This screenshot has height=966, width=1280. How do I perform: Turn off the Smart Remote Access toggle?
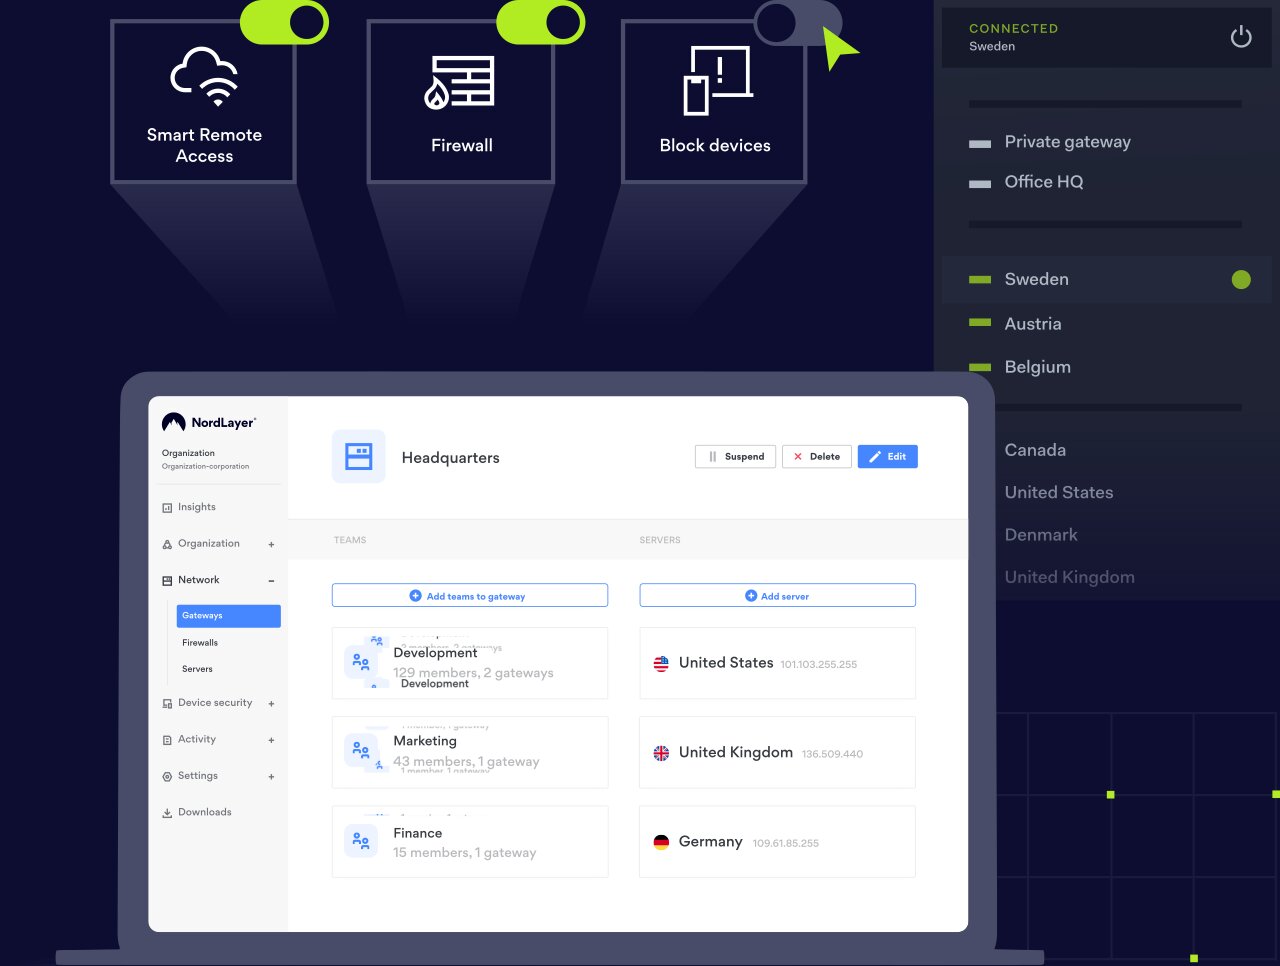point(284,22)
